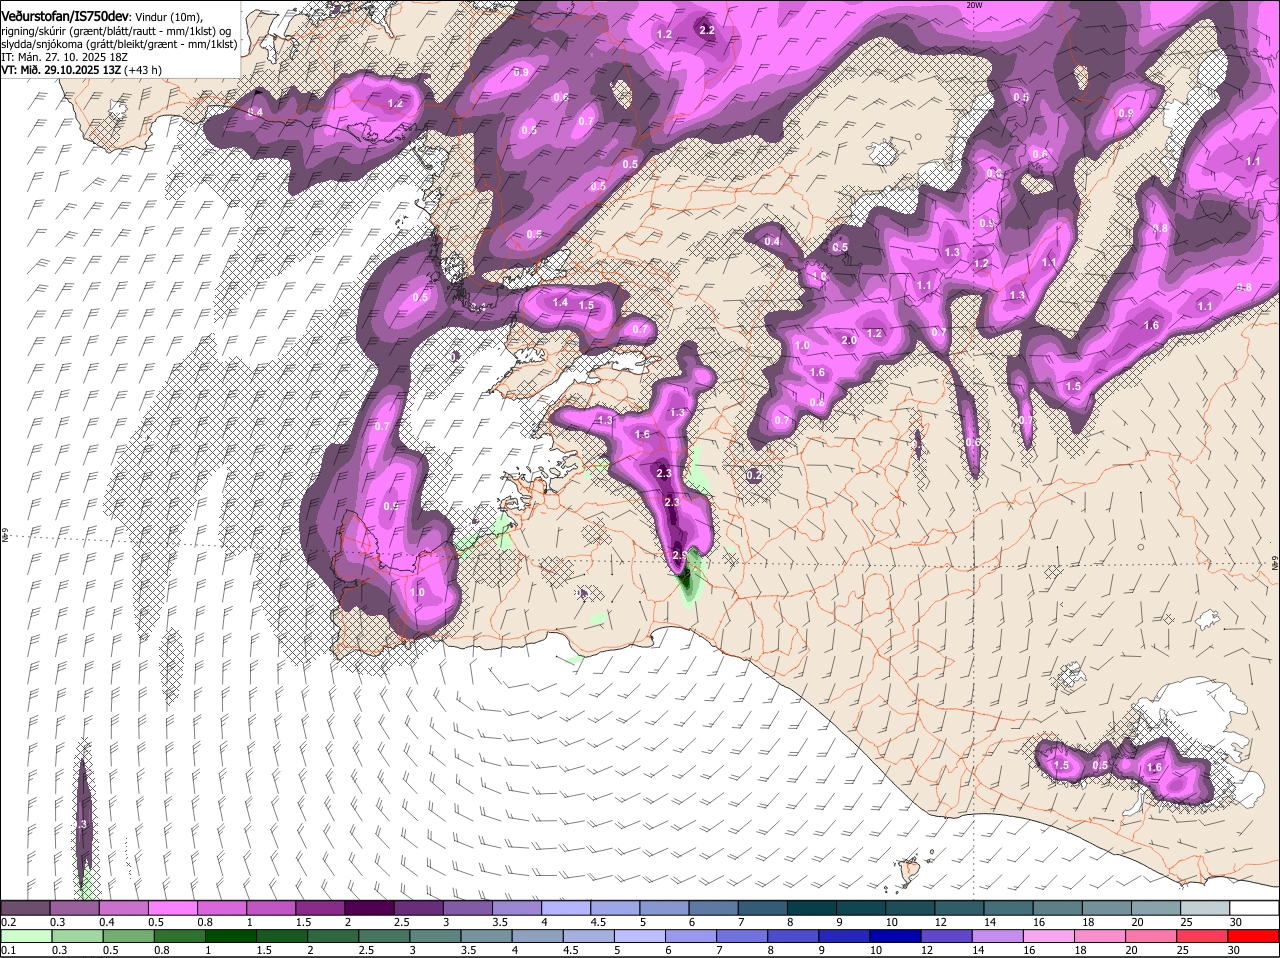Pick the purple snow scale swatch between 0.3 and 0.4
Viewport: 1280px width, 958px height.
(75, 907)
